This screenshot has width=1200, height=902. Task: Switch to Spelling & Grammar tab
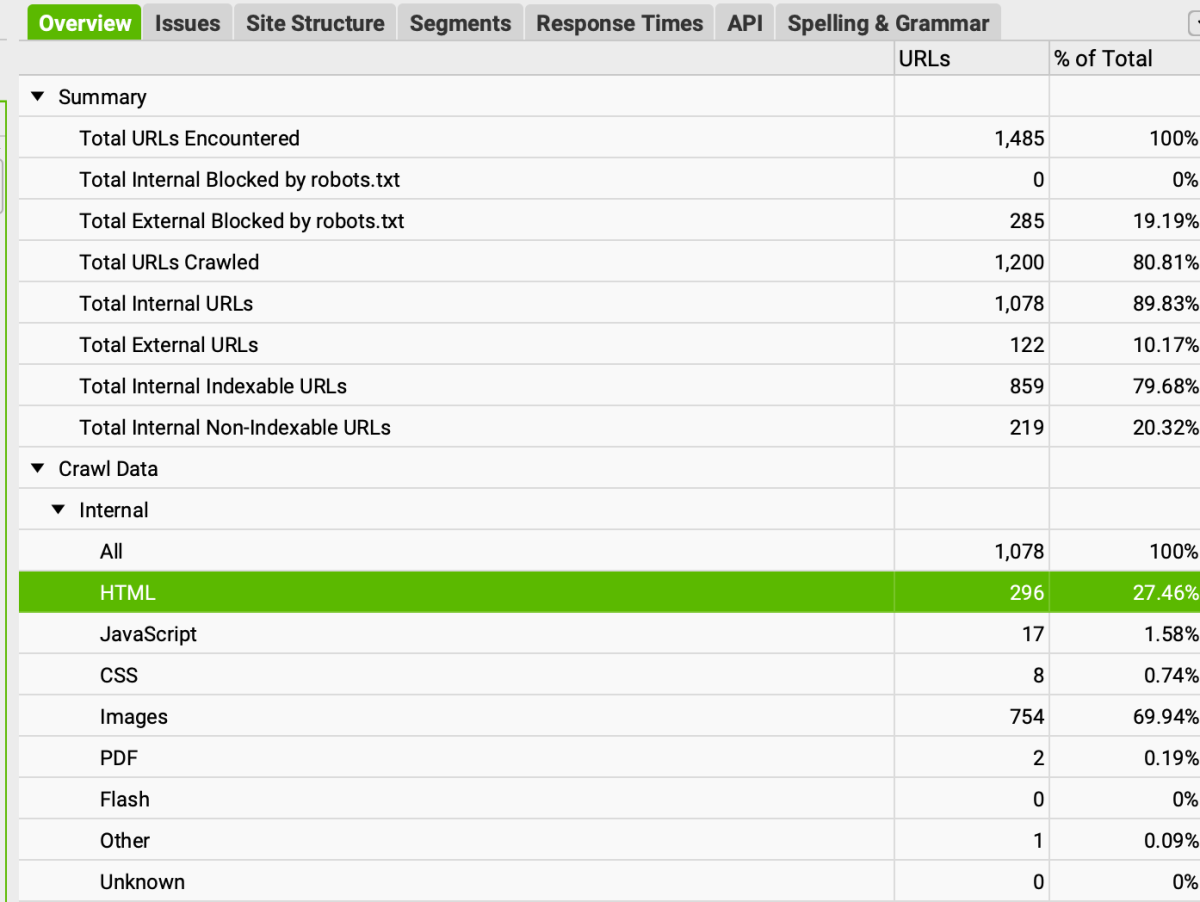[888, 23]
